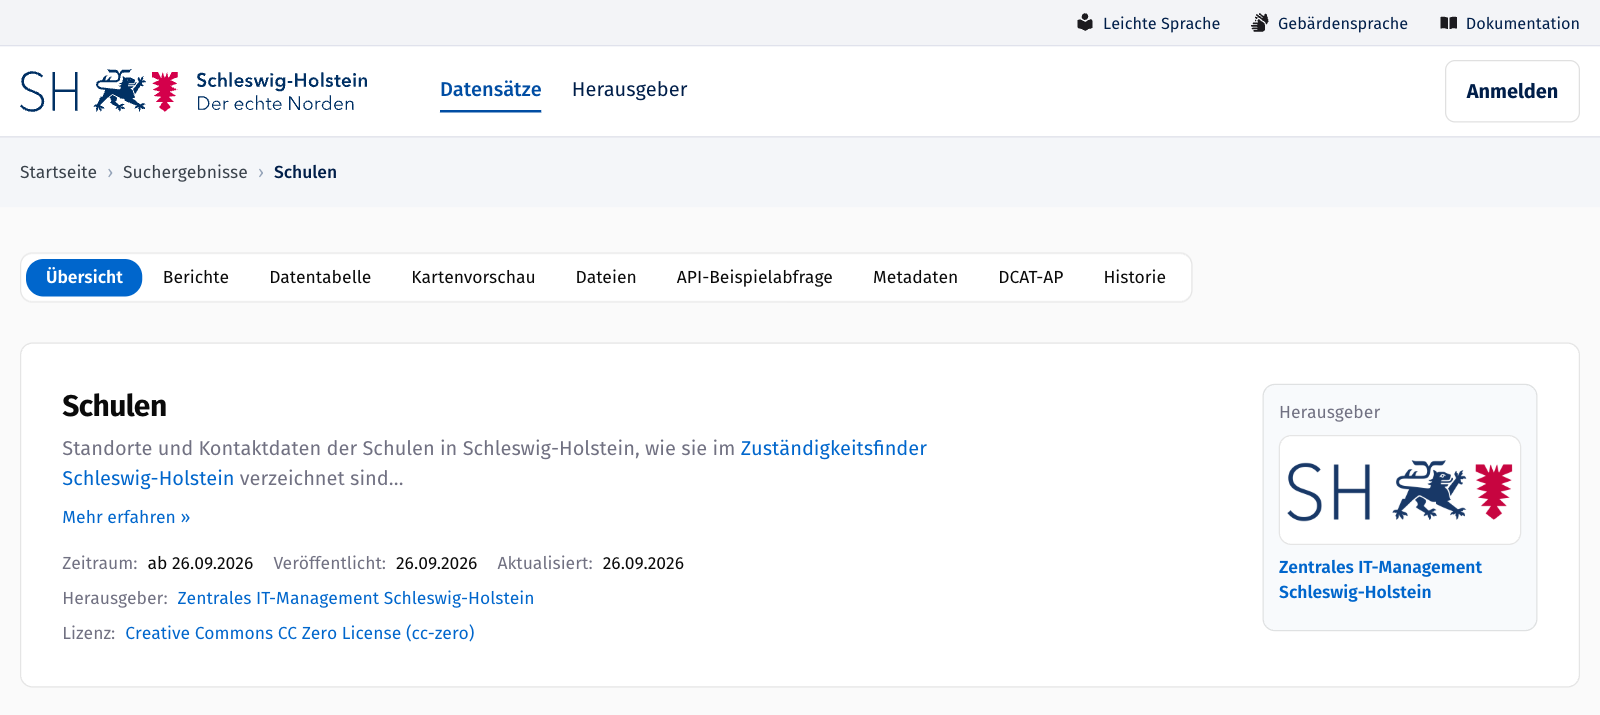The height and width of the screenshot is (715, 1600).
Task: Open the Creative Commons CC Zero License link
Action: point(300,633)
